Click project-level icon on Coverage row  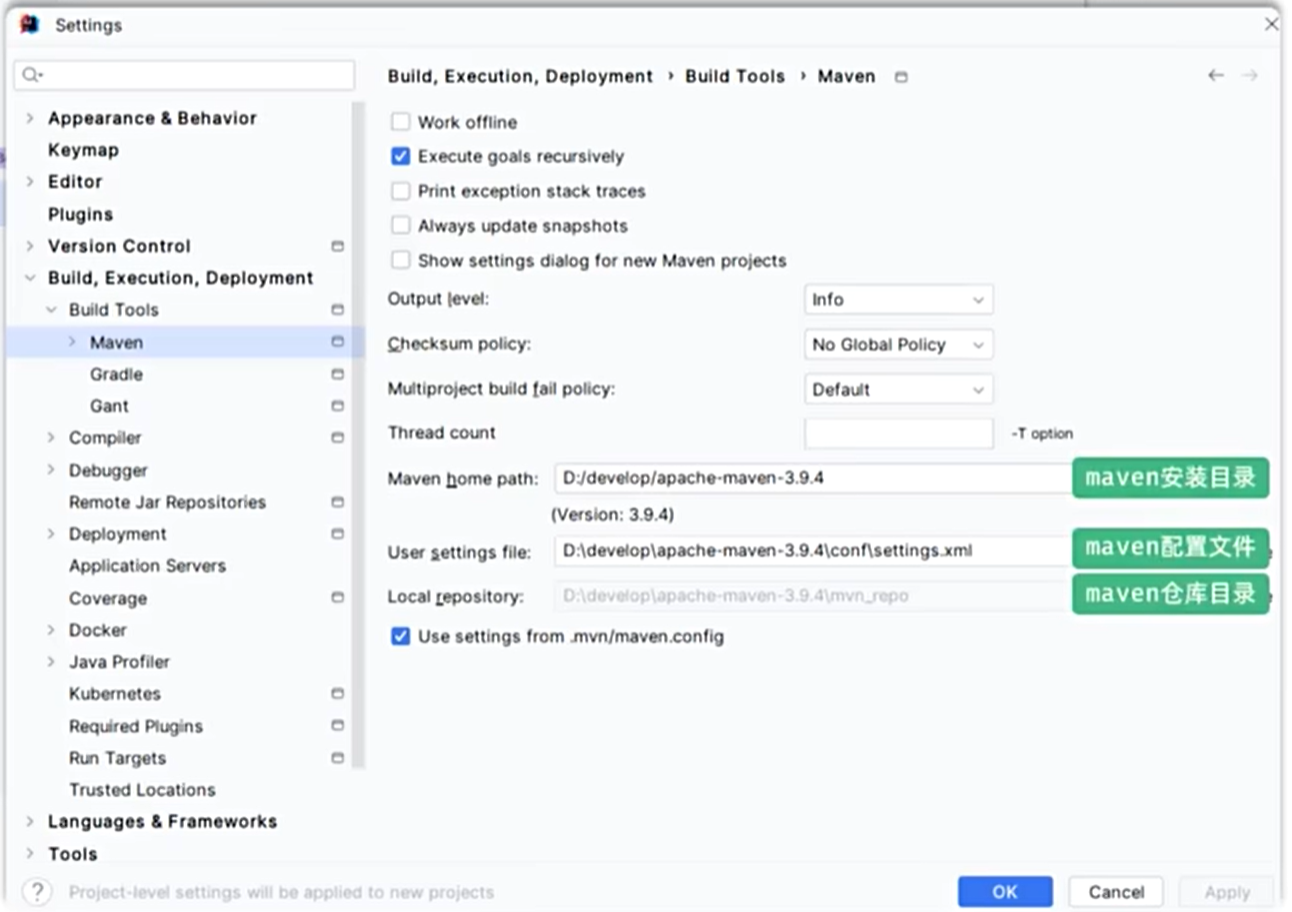338,598
